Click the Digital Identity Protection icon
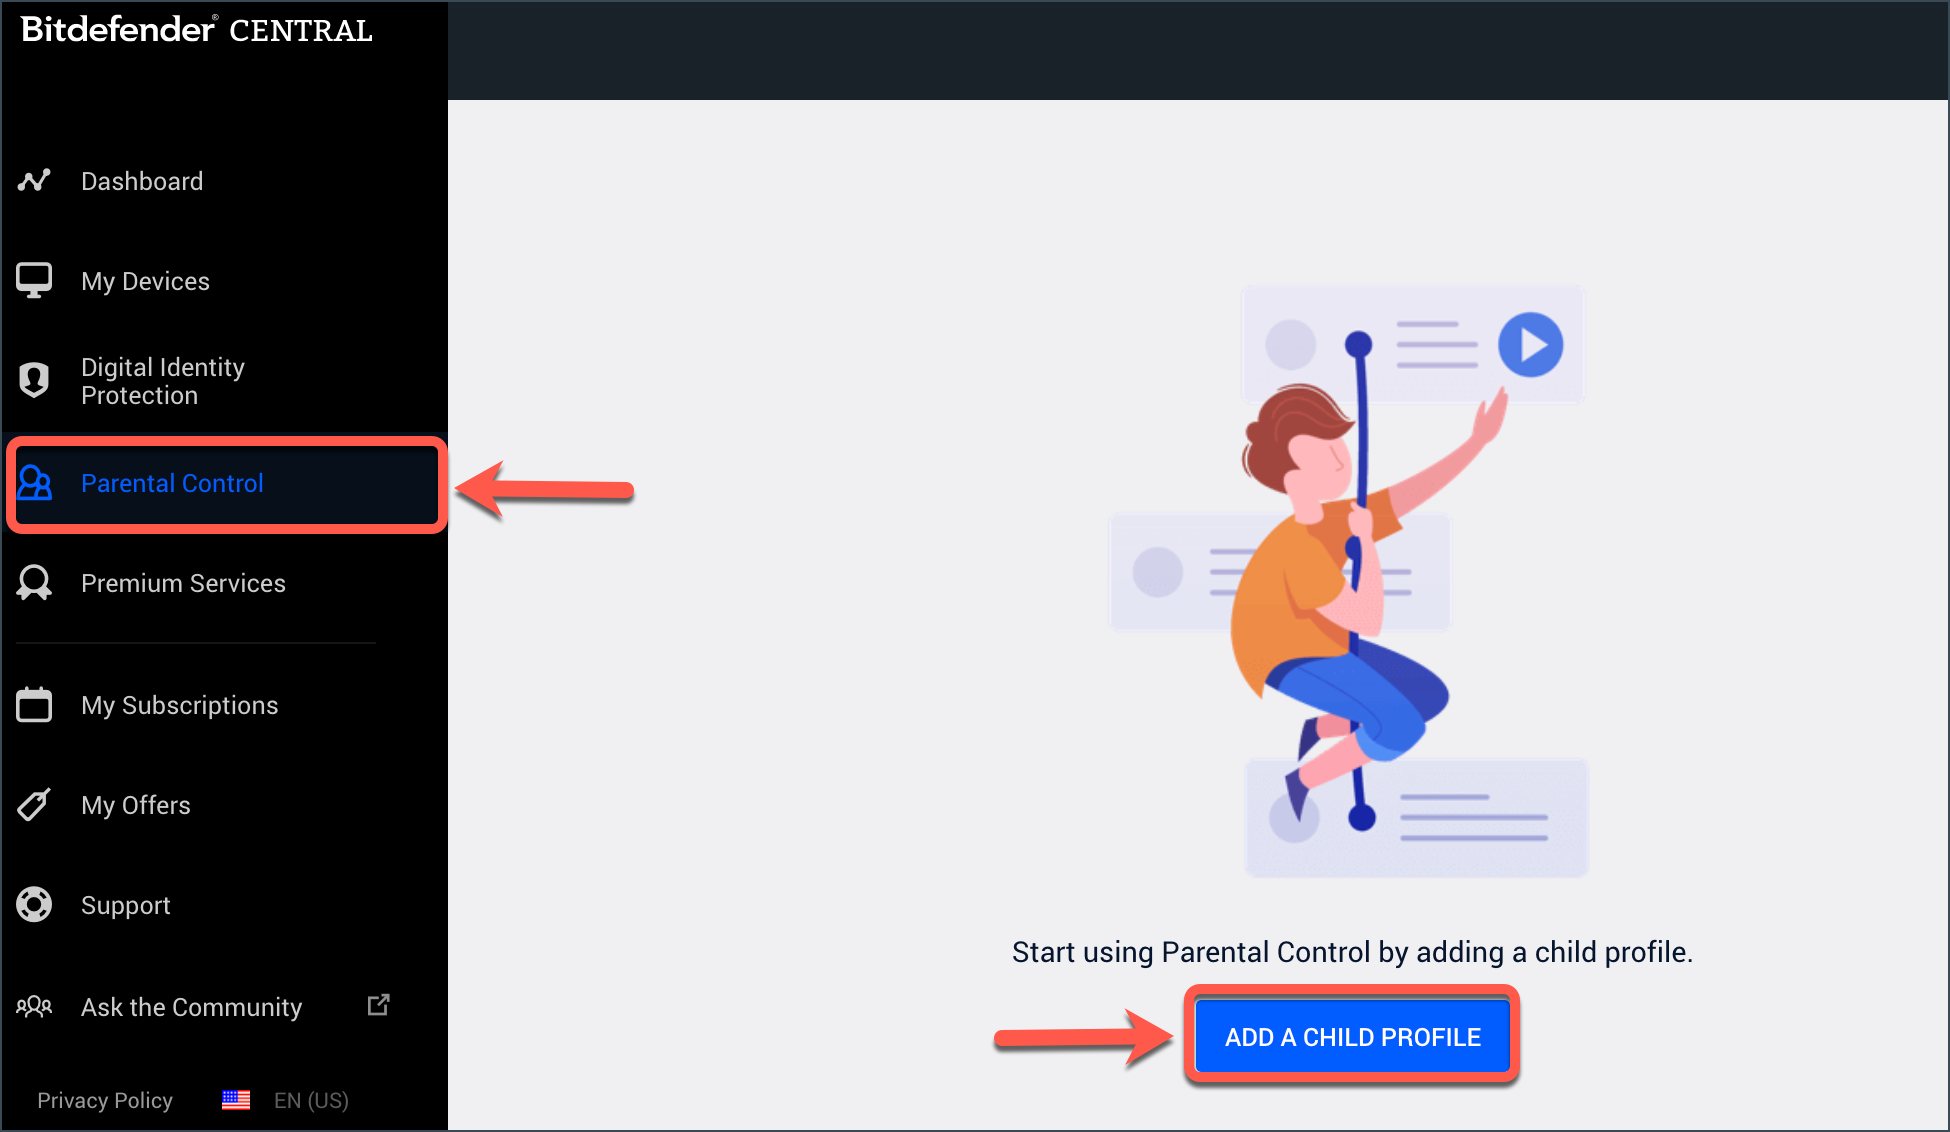Screen dimensions: 1950x1132 pyautogui.click(x=34, y=381)
